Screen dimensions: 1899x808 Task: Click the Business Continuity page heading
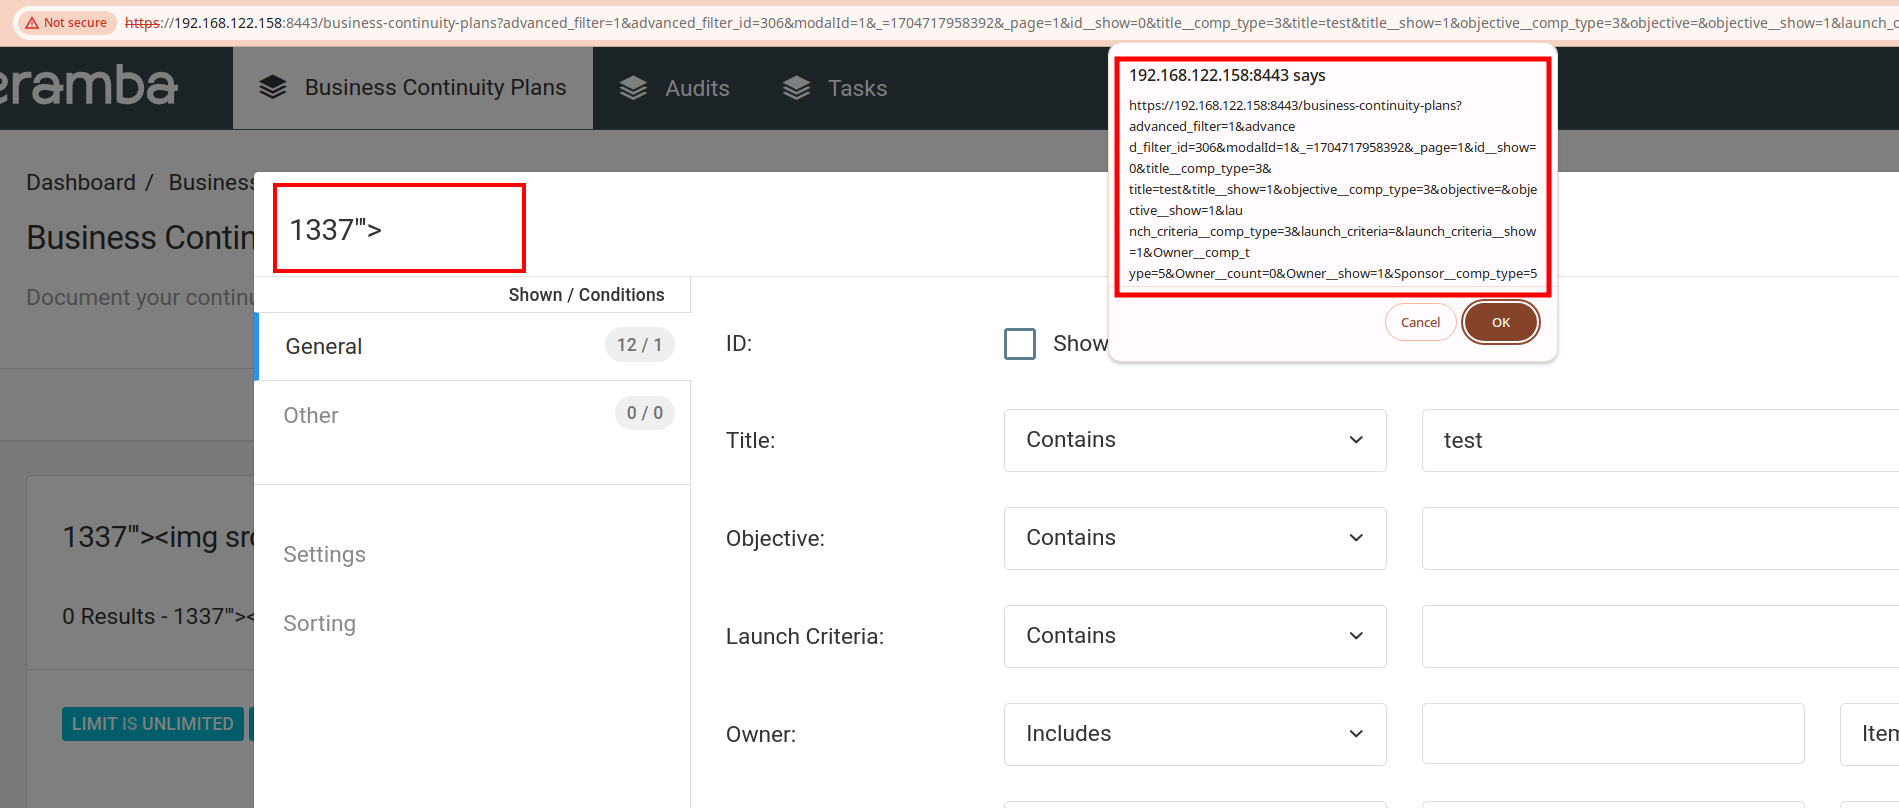pos(141,238)
